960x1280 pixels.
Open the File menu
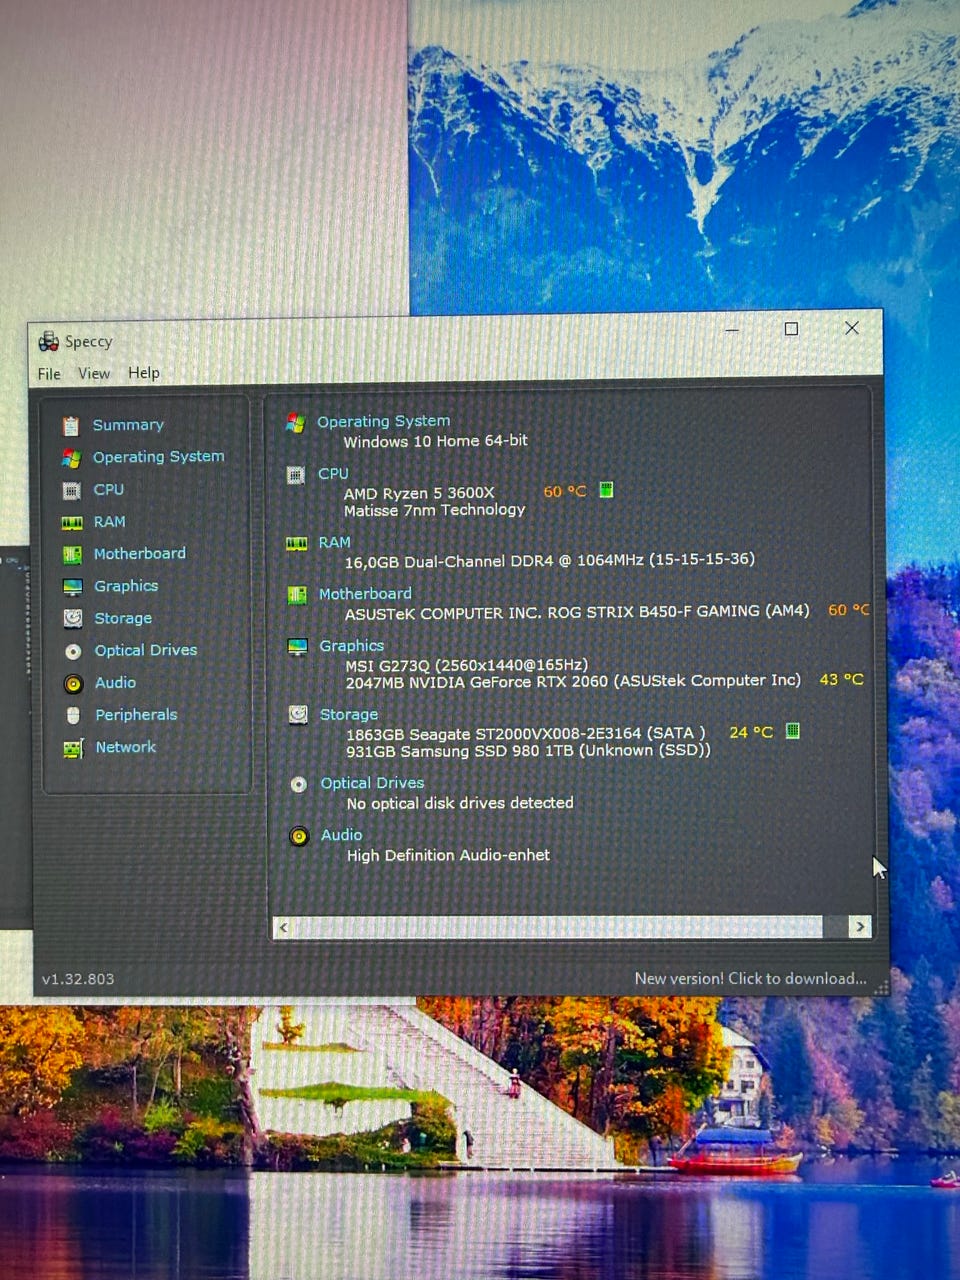click(x=49, y=374)
